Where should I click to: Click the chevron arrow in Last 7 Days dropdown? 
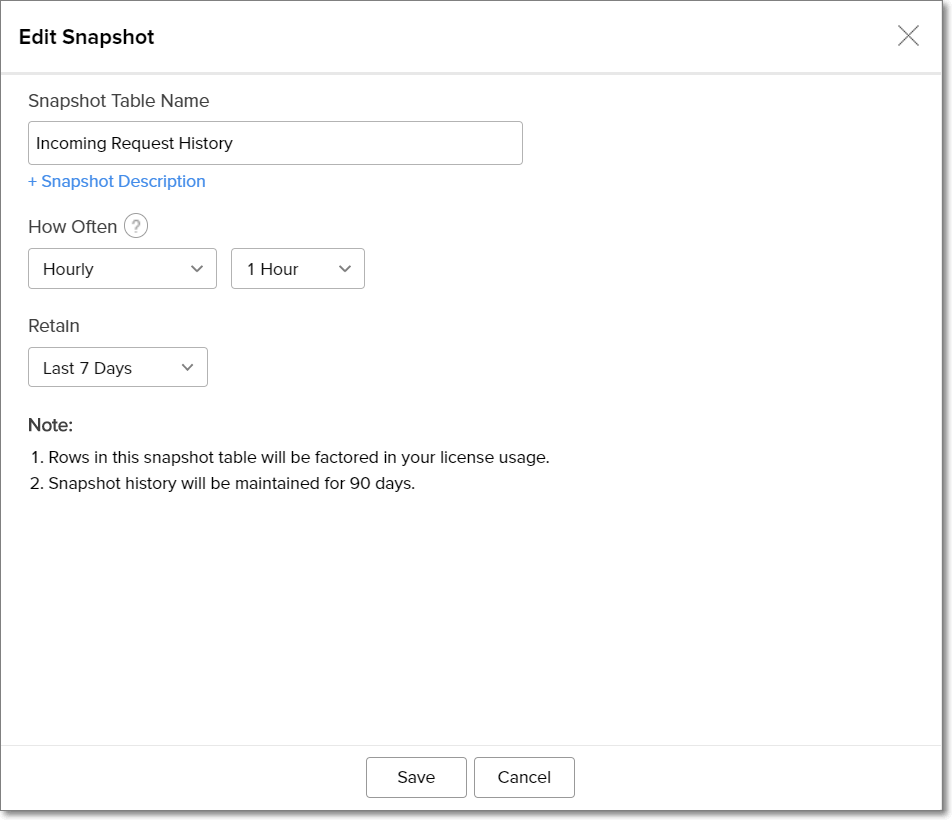[x=187, y=368]
